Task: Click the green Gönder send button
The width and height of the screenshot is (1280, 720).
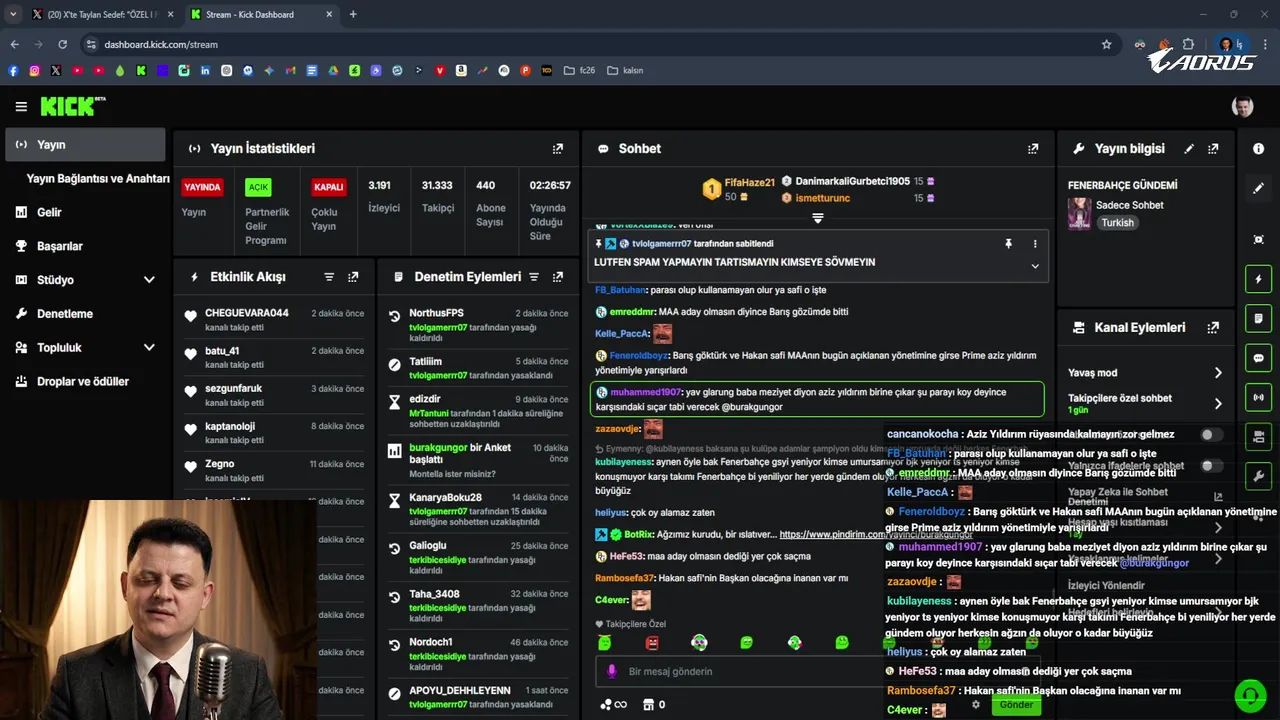Action: (1016, 704)
